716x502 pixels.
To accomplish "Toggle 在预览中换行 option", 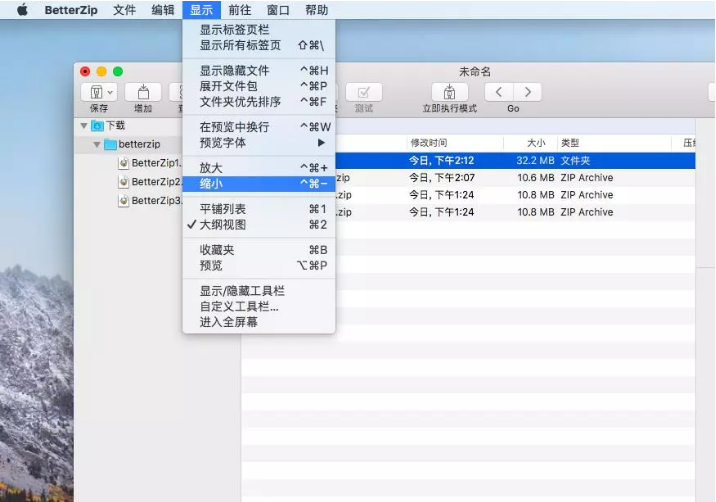I will coord(258,127).
